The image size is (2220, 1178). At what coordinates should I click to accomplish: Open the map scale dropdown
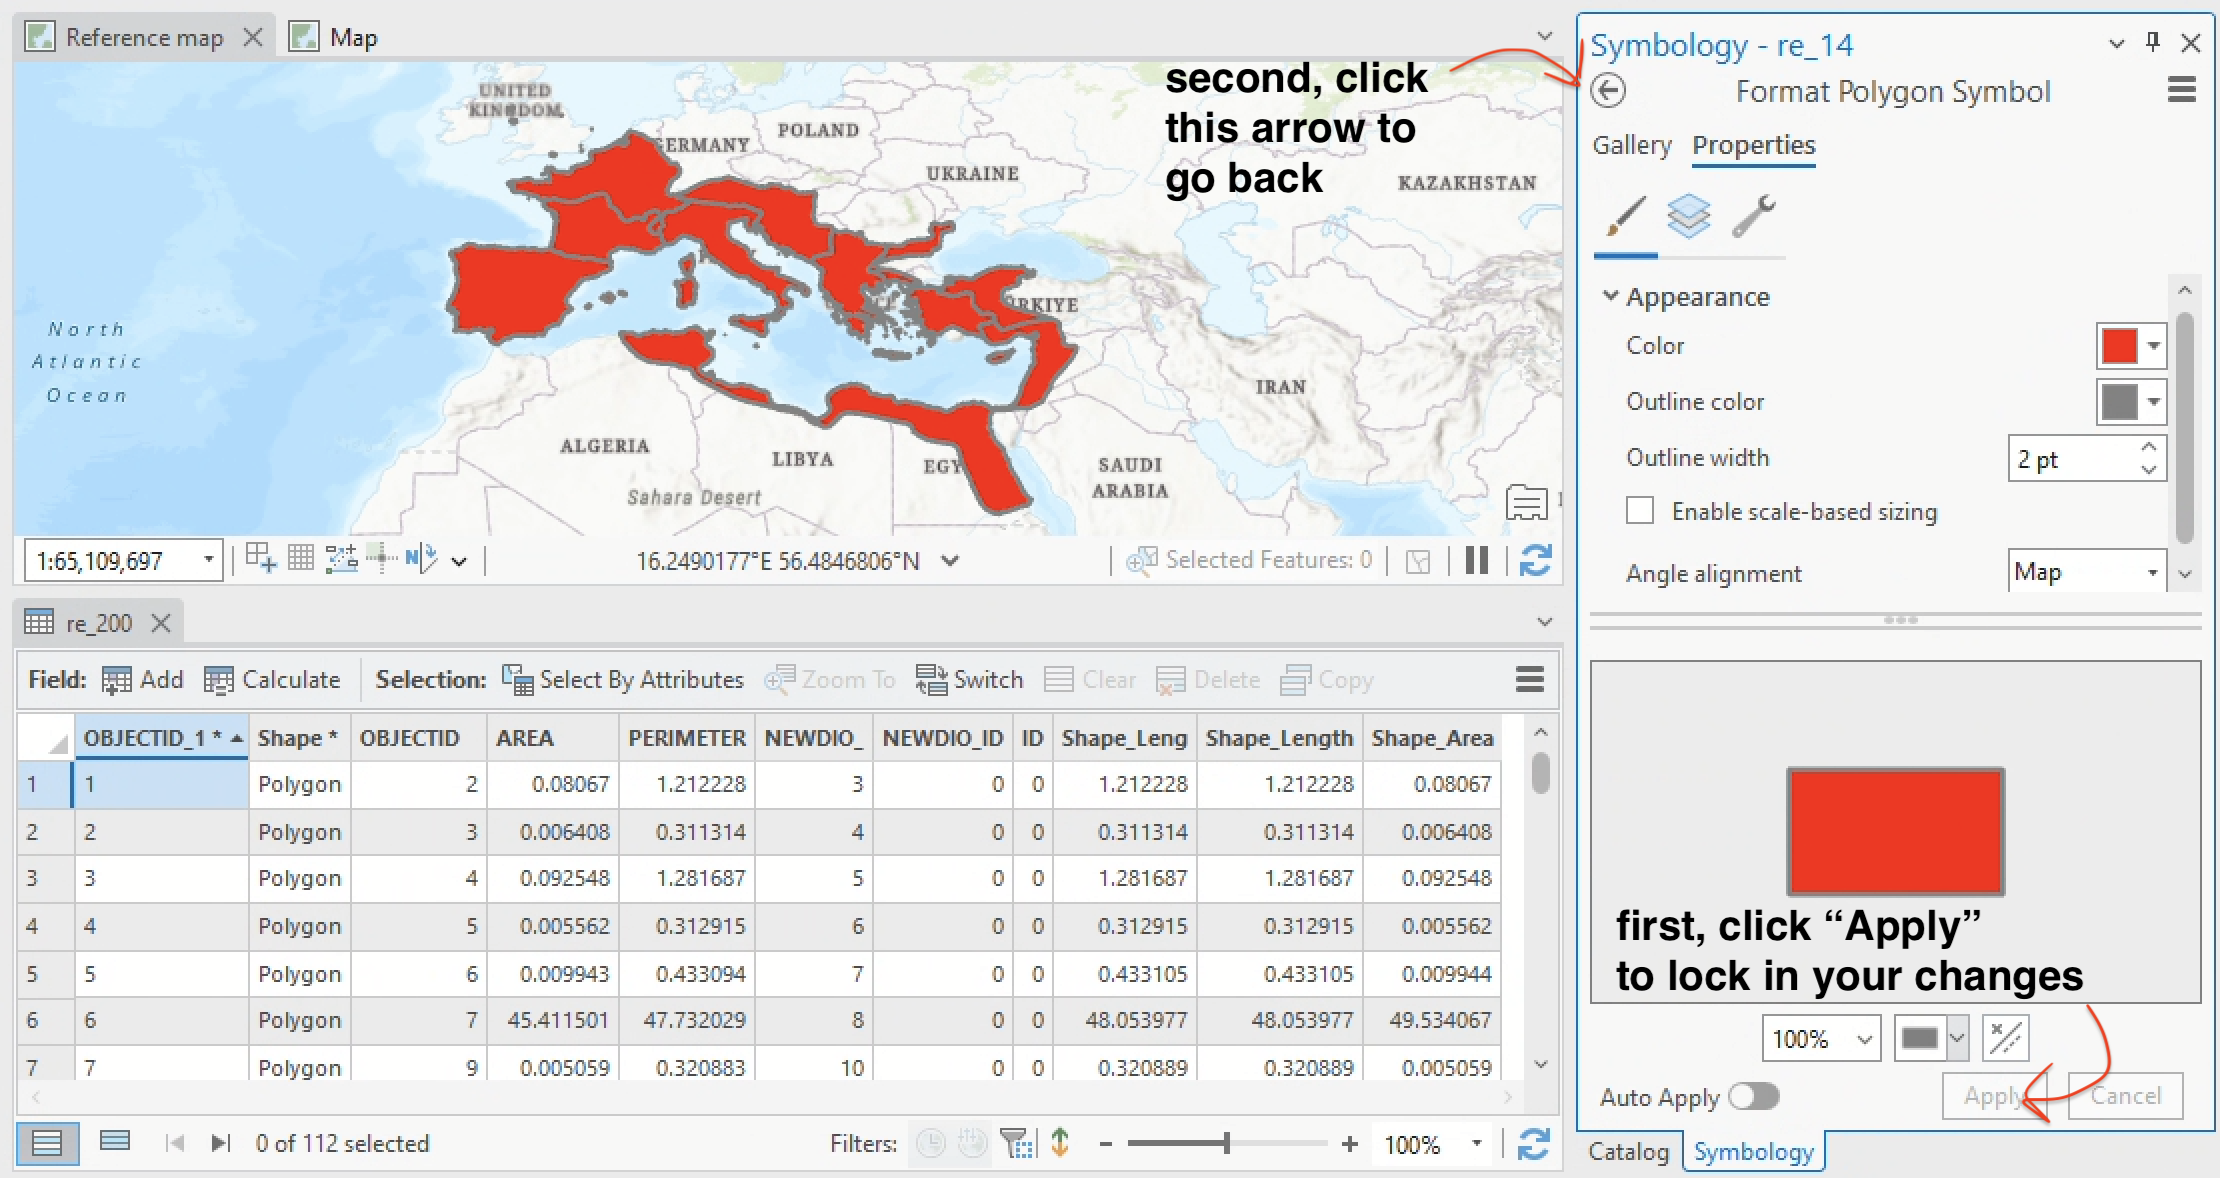coord(208,560)
